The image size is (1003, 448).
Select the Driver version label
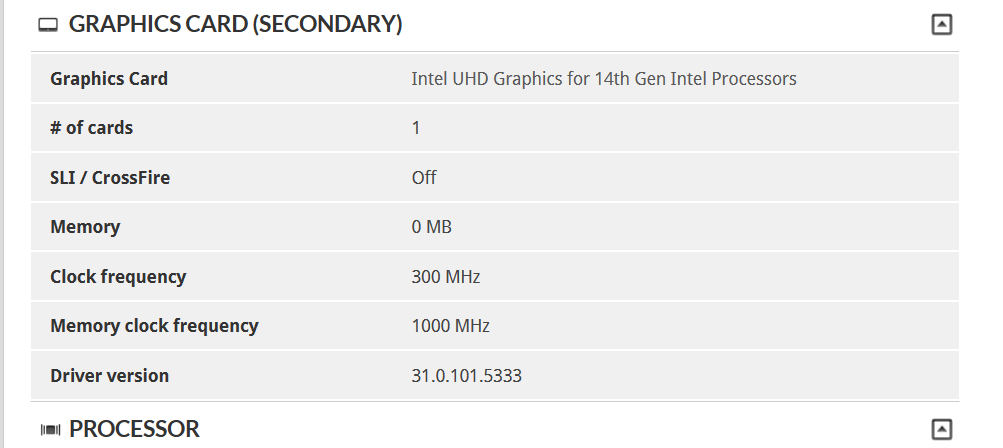pyautogui.click(x=109, y=376)
